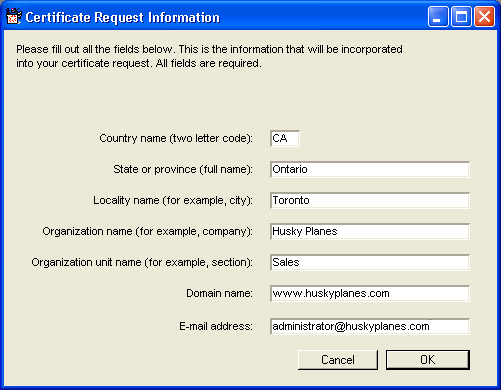This screenshot has width=501, height=390.
Task: Select the State or province field with Ontario
Action: click(x=370, y=169)
